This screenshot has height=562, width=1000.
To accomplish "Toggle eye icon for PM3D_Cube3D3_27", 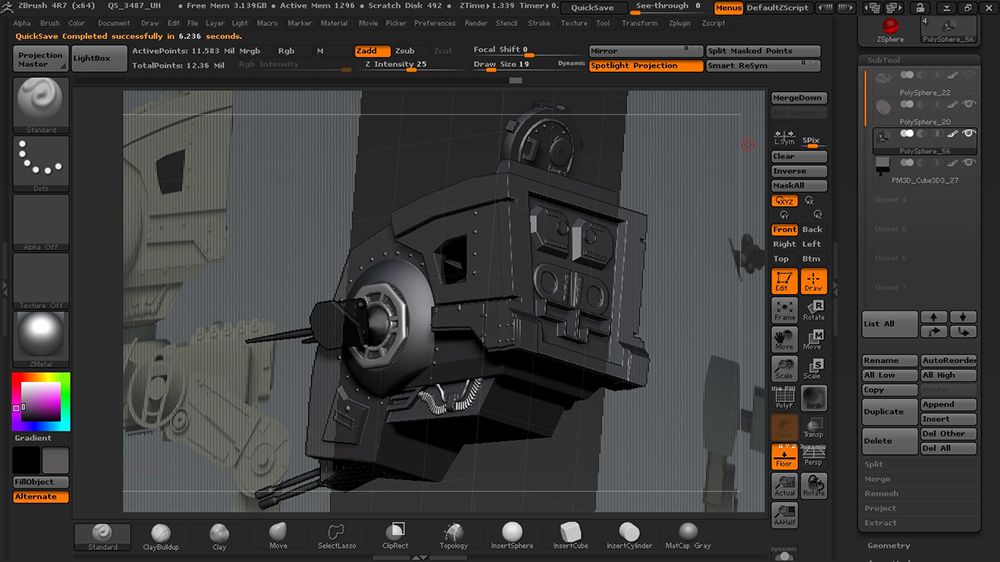I will point(969,163).
